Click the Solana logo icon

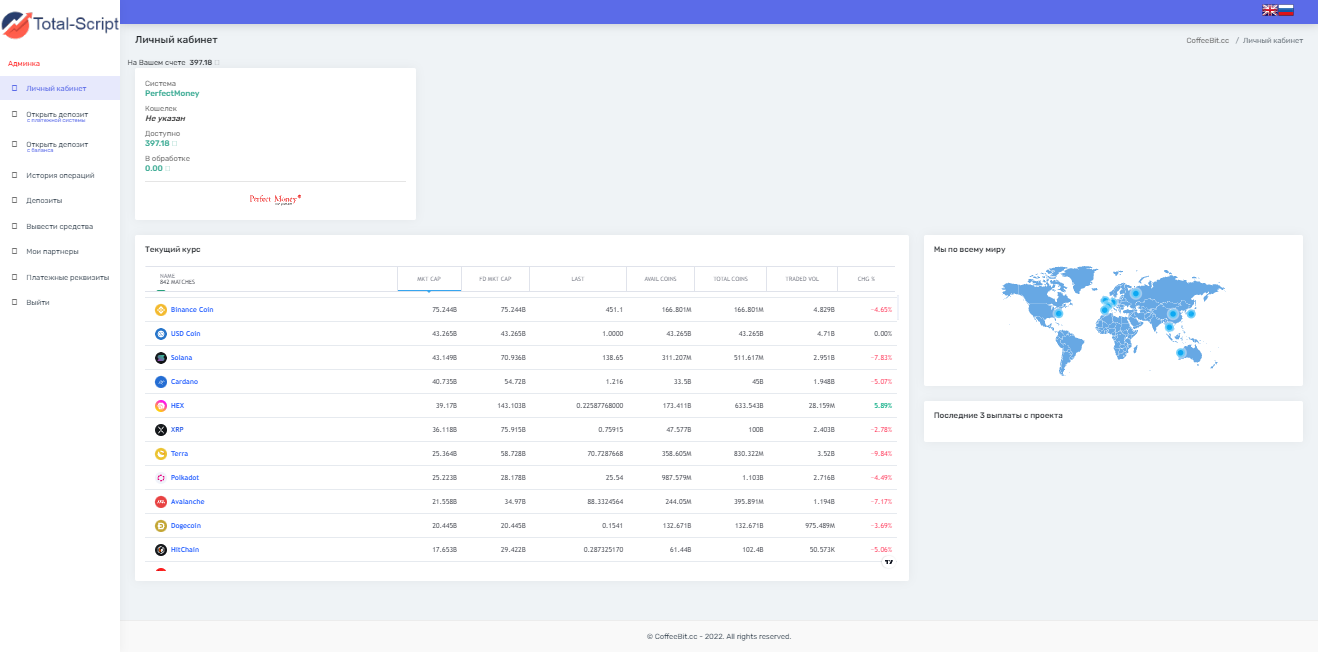pos(160,358)
